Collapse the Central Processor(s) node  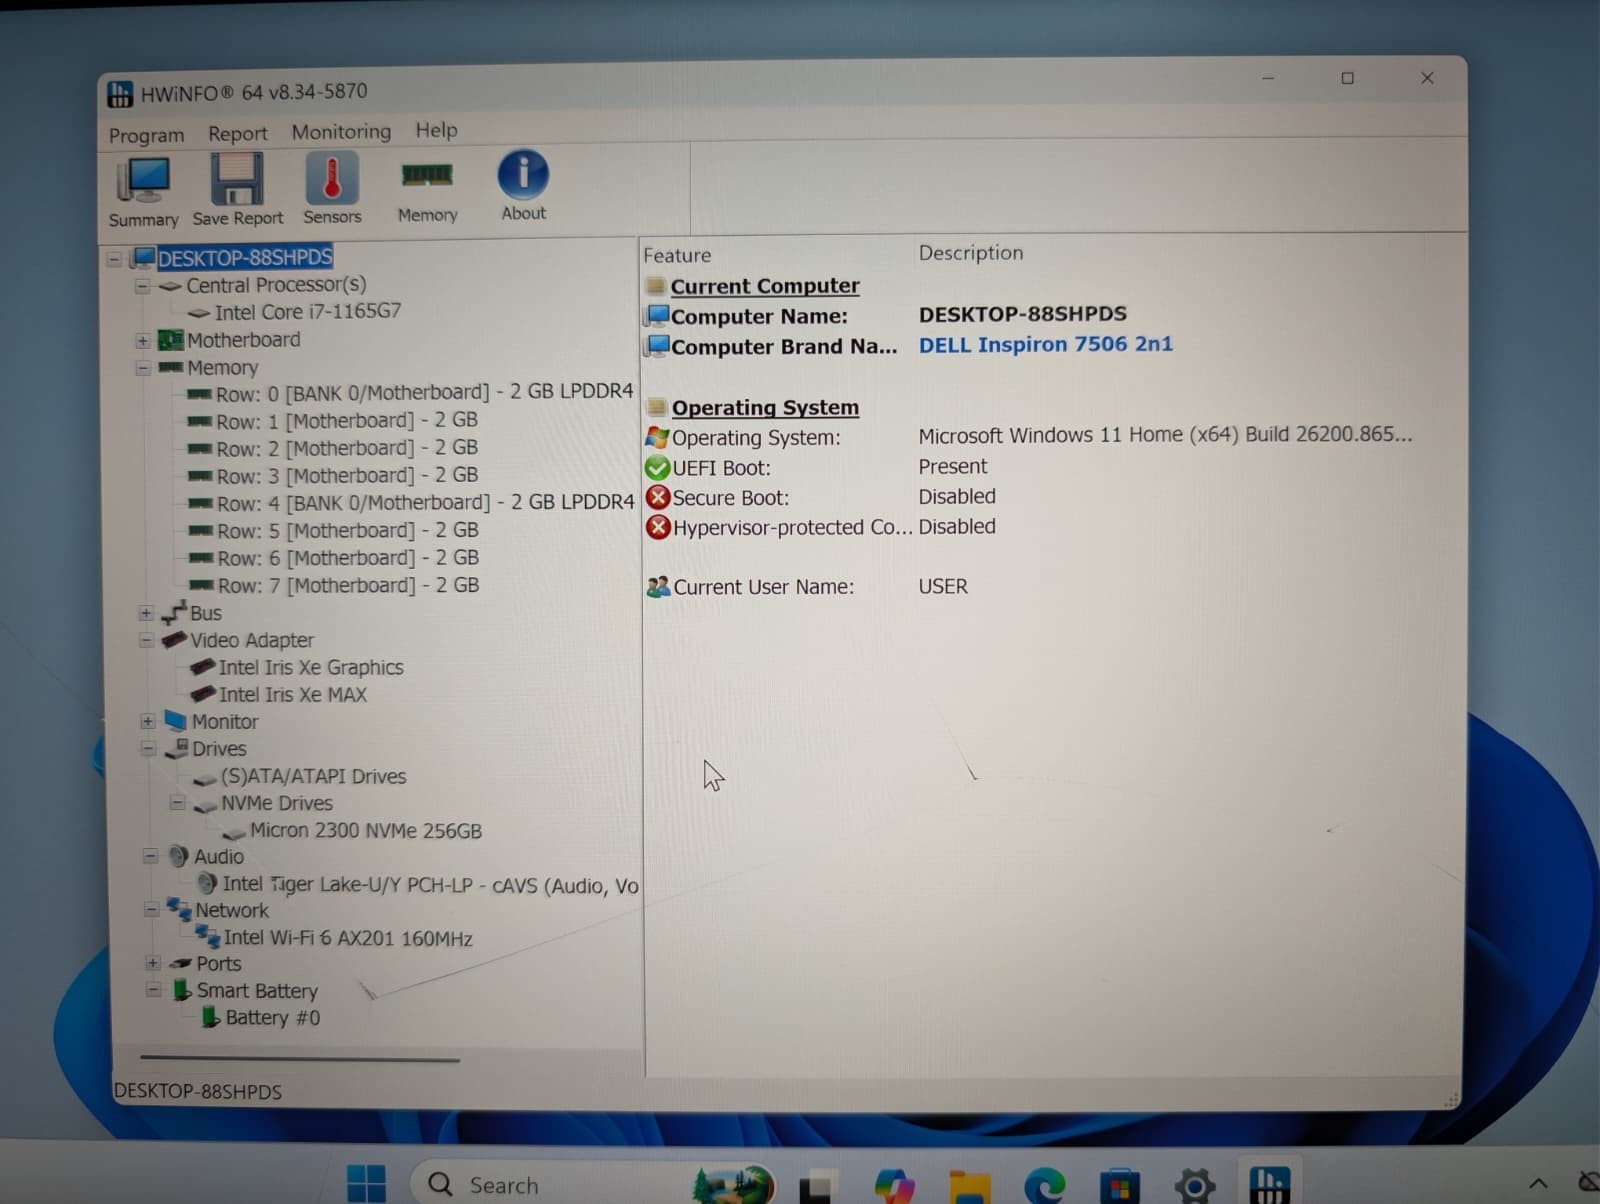click(x=142, y=286)
